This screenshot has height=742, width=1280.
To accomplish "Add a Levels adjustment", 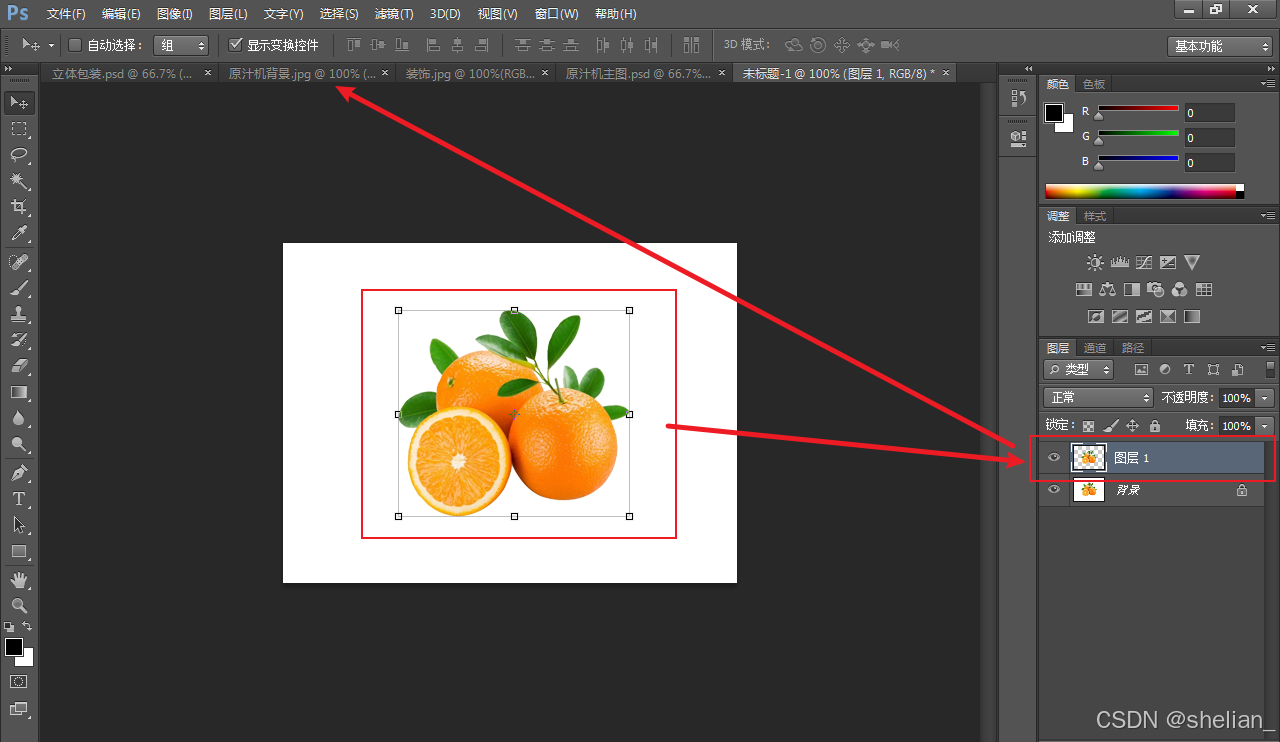I will coord(1119,262).
